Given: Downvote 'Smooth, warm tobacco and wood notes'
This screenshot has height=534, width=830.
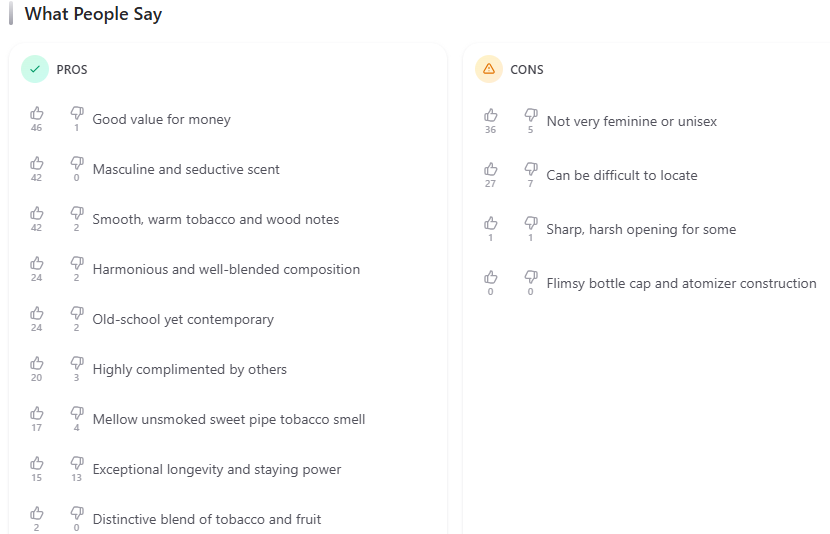Looking at the screenshot, I should pos(77,213).
